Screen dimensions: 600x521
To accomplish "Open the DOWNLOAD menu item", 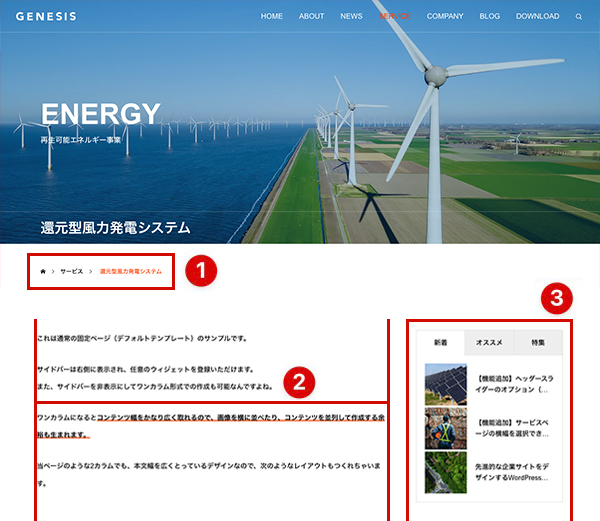I will pyautogui.click(x=537, y=17).
